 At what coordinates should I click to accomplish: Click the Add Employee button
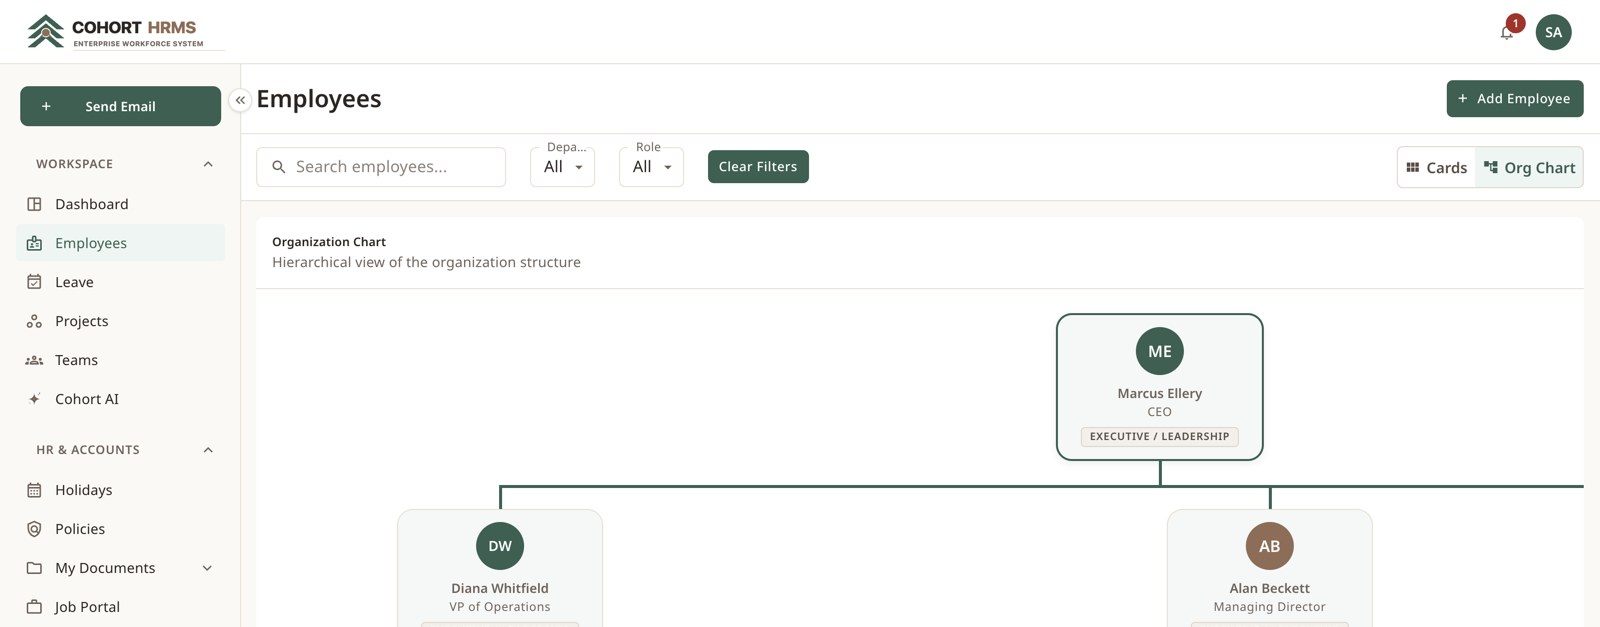coord(1515,98)
